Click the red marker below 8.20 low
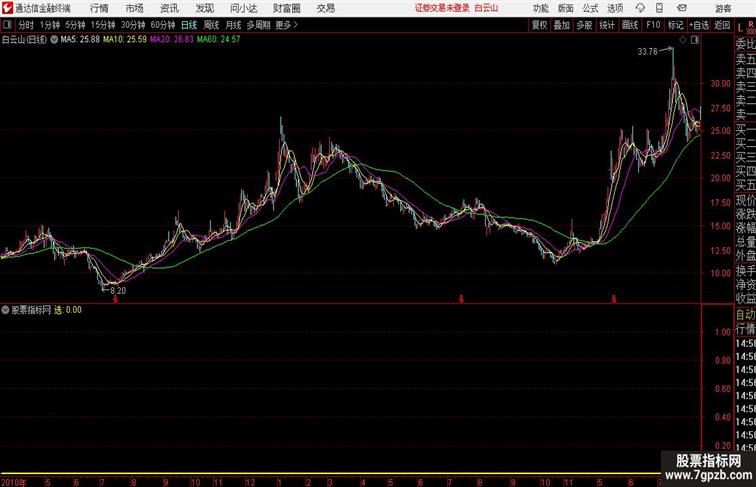Screen dimensions: 756x487 click(115, 299)
